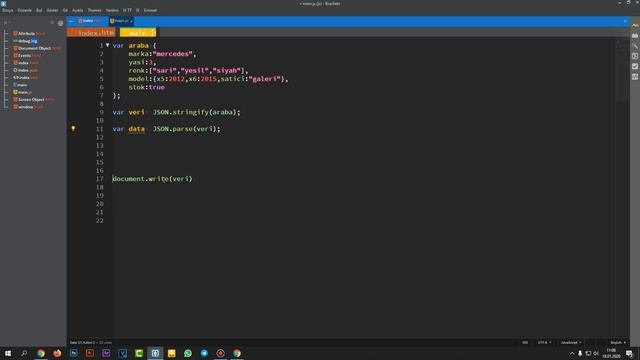Image resolution: width=640 pixels, height=360 pixels.
Task: Open WhatsApp in taskbar
Action: [188, 353]
